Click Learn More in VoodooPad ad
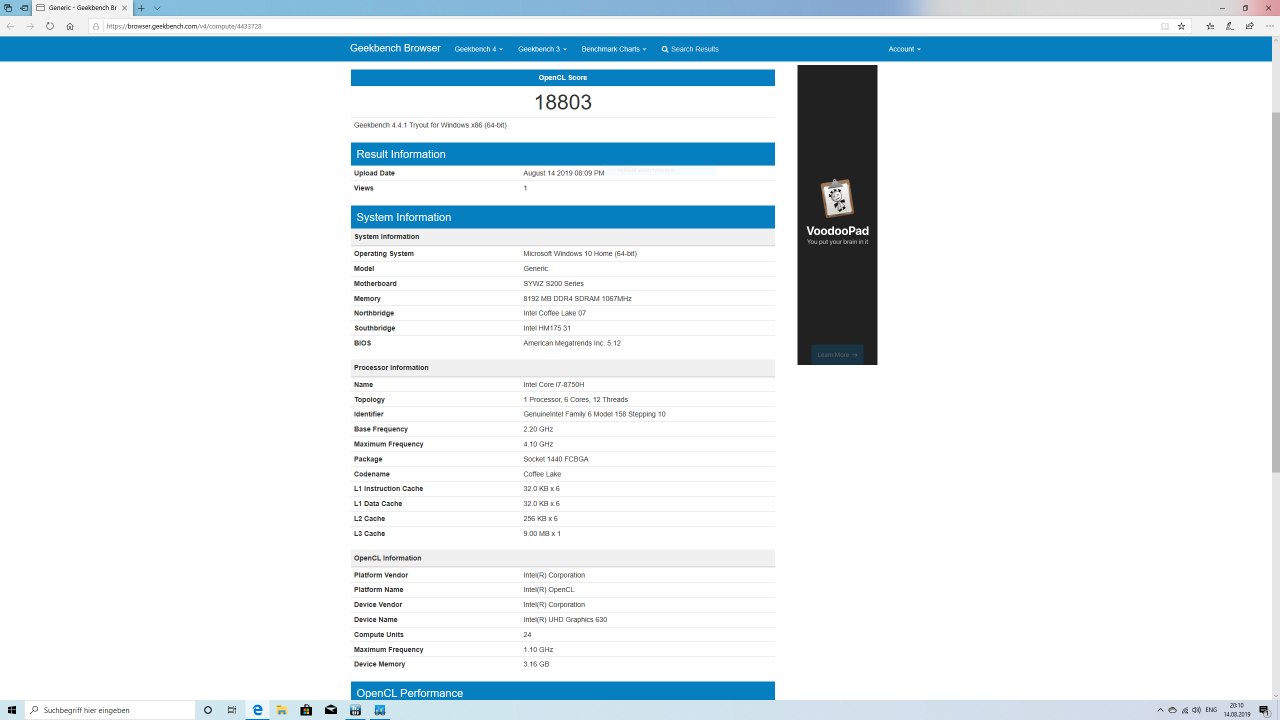The width and height of the screenshot is (1280, 720). (837, 354)
